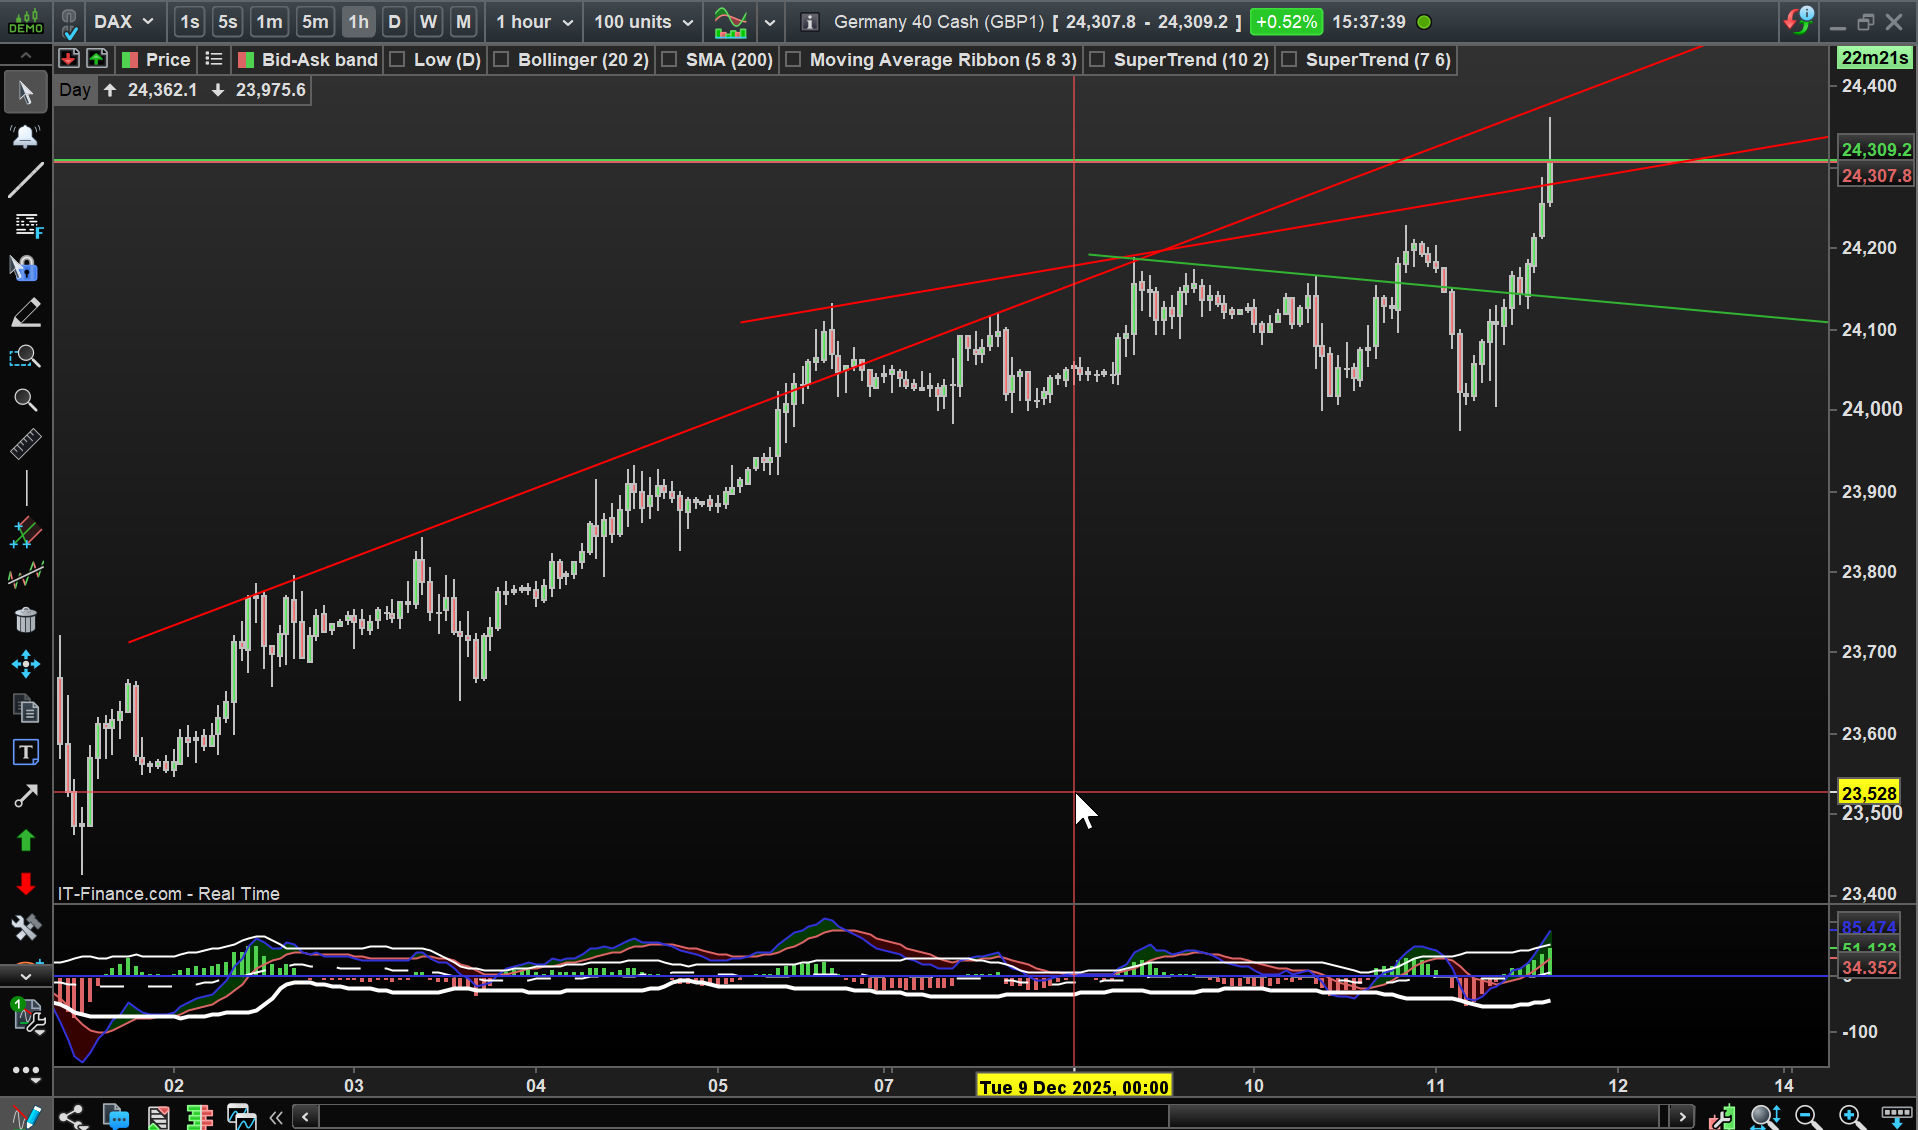The height and width of the screenshot is (1130, 1918).
Task: Click the red download arrow icon near Price
Action: pos(68,59)
